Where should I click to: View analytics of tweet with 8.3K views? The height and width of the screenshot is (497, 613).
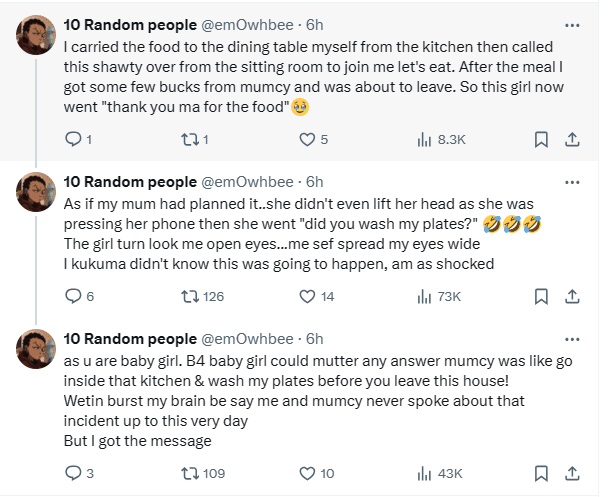pyautogui.click(x=422, y=140)
